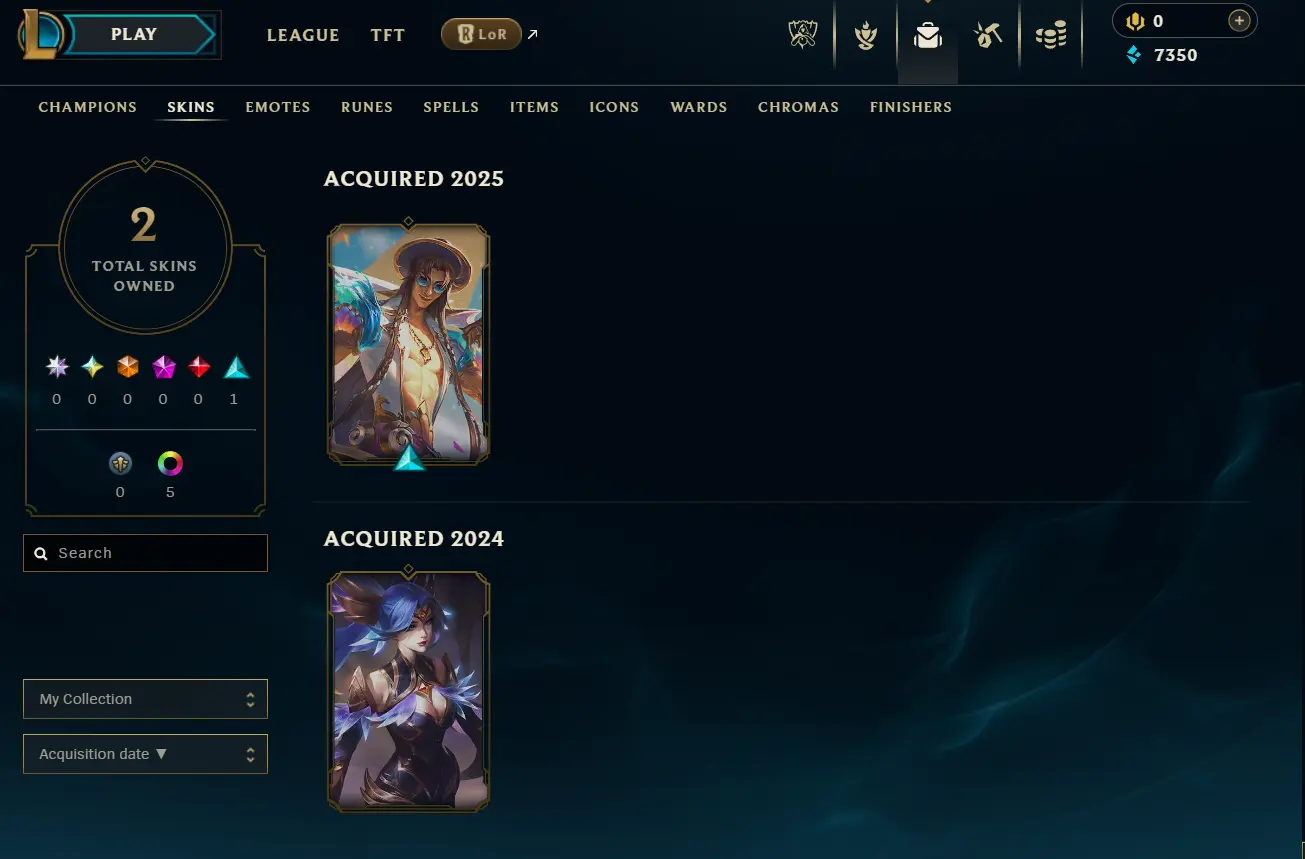The width and height of the screenshot is (1305, 859).
Task: Switch to the Chromas tab
Action: (798, 107)
